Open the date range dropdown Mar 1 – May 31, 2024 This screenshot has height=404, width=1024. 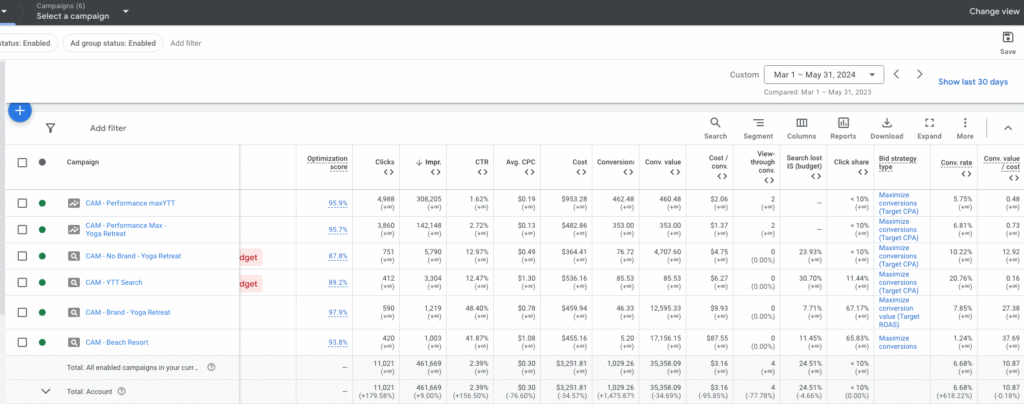coord(824,75)
